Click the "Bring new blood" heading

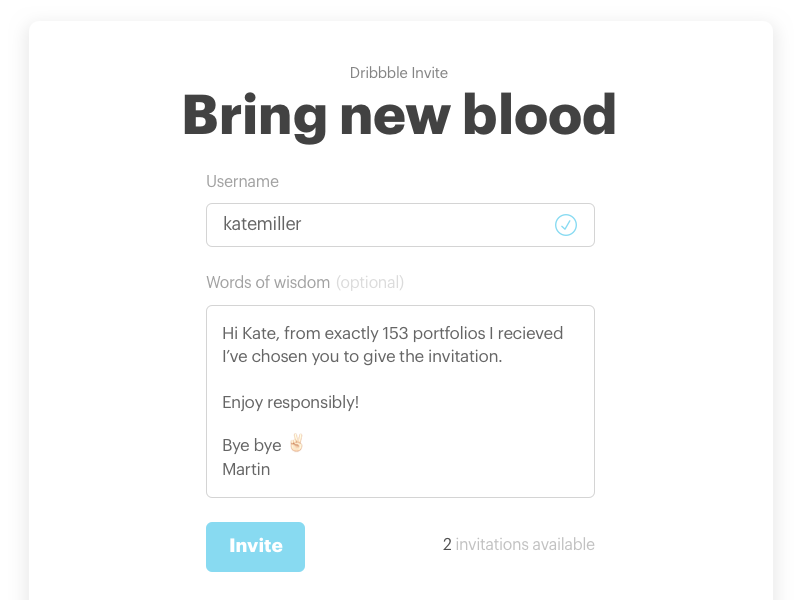pos(399,116)
